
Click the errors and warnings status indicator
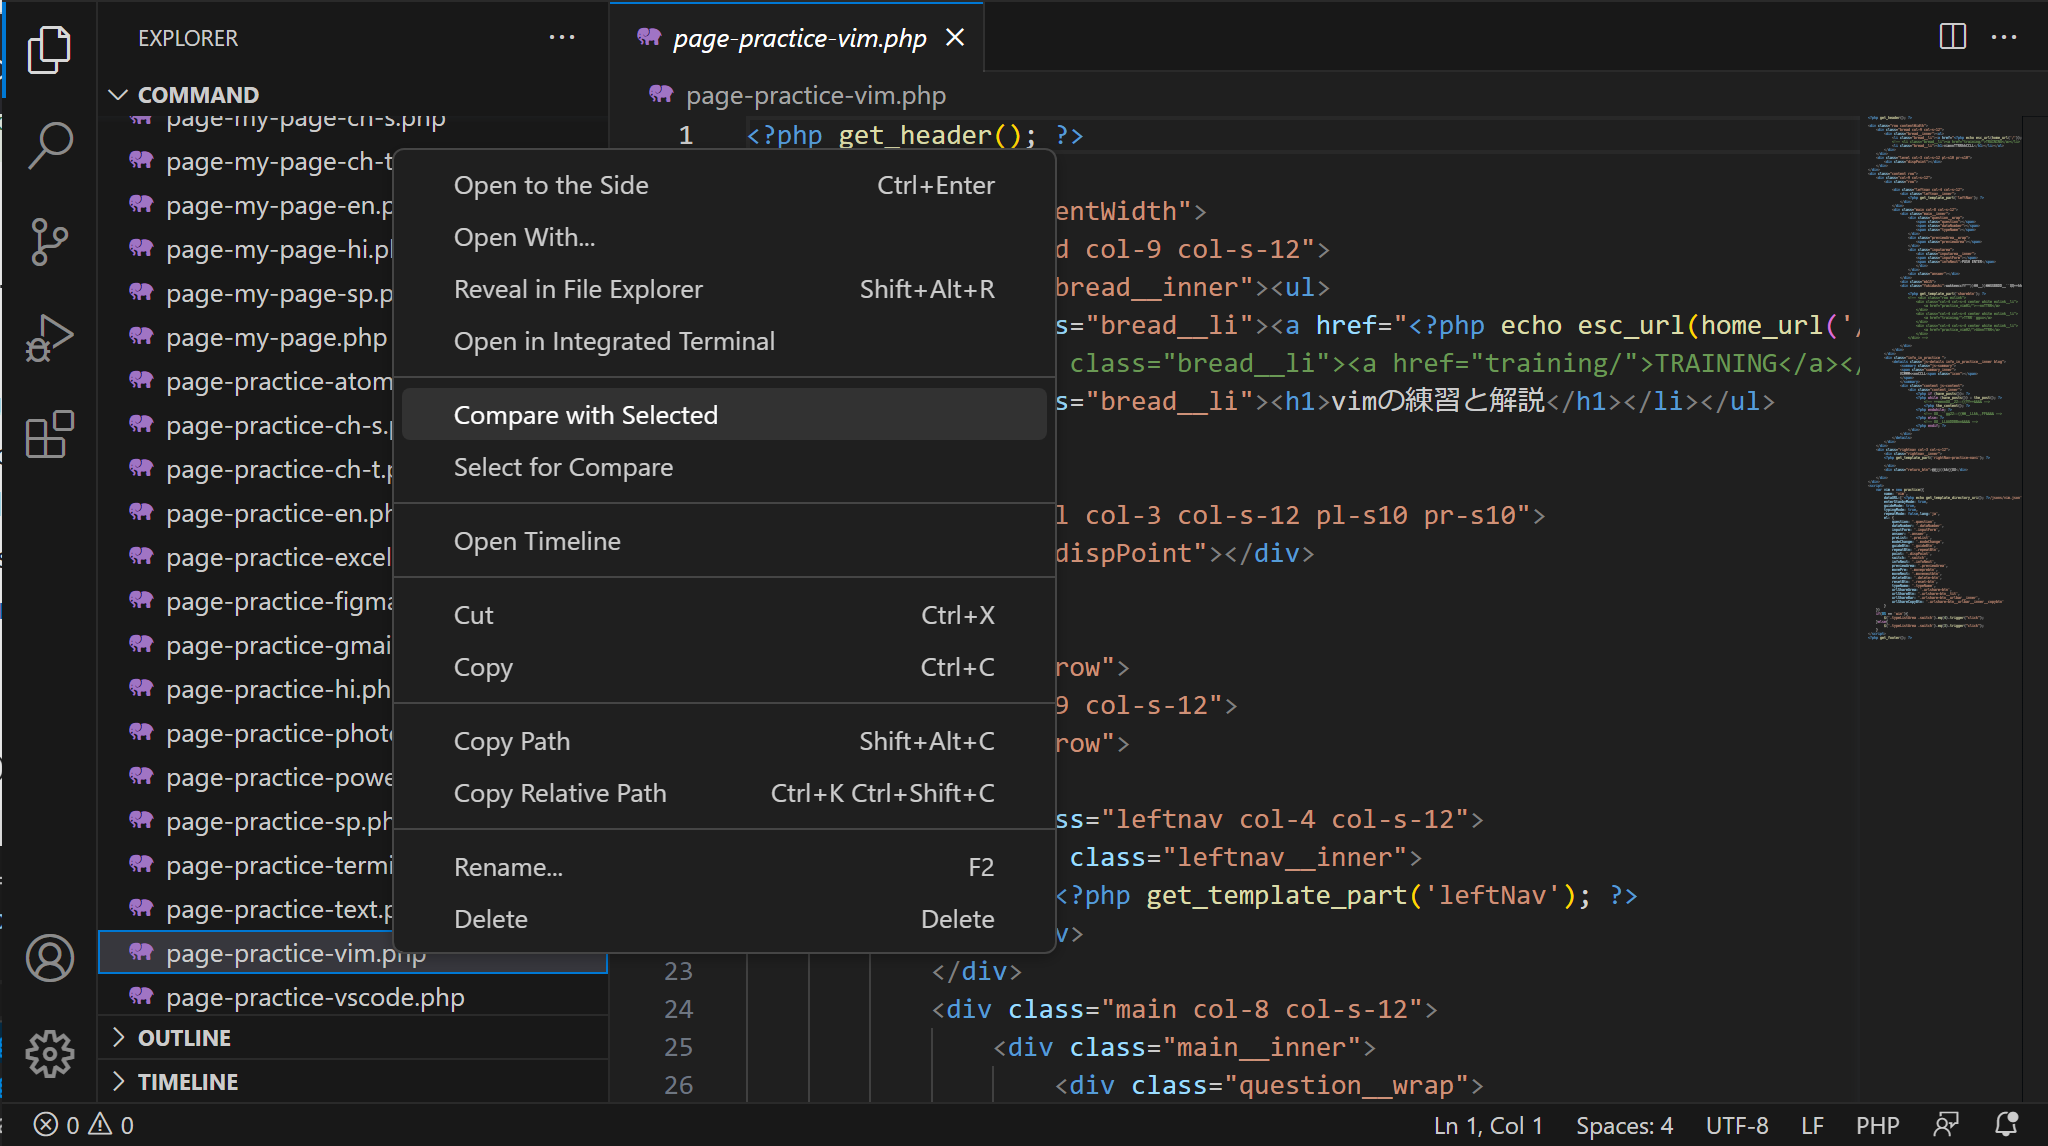84,1125
